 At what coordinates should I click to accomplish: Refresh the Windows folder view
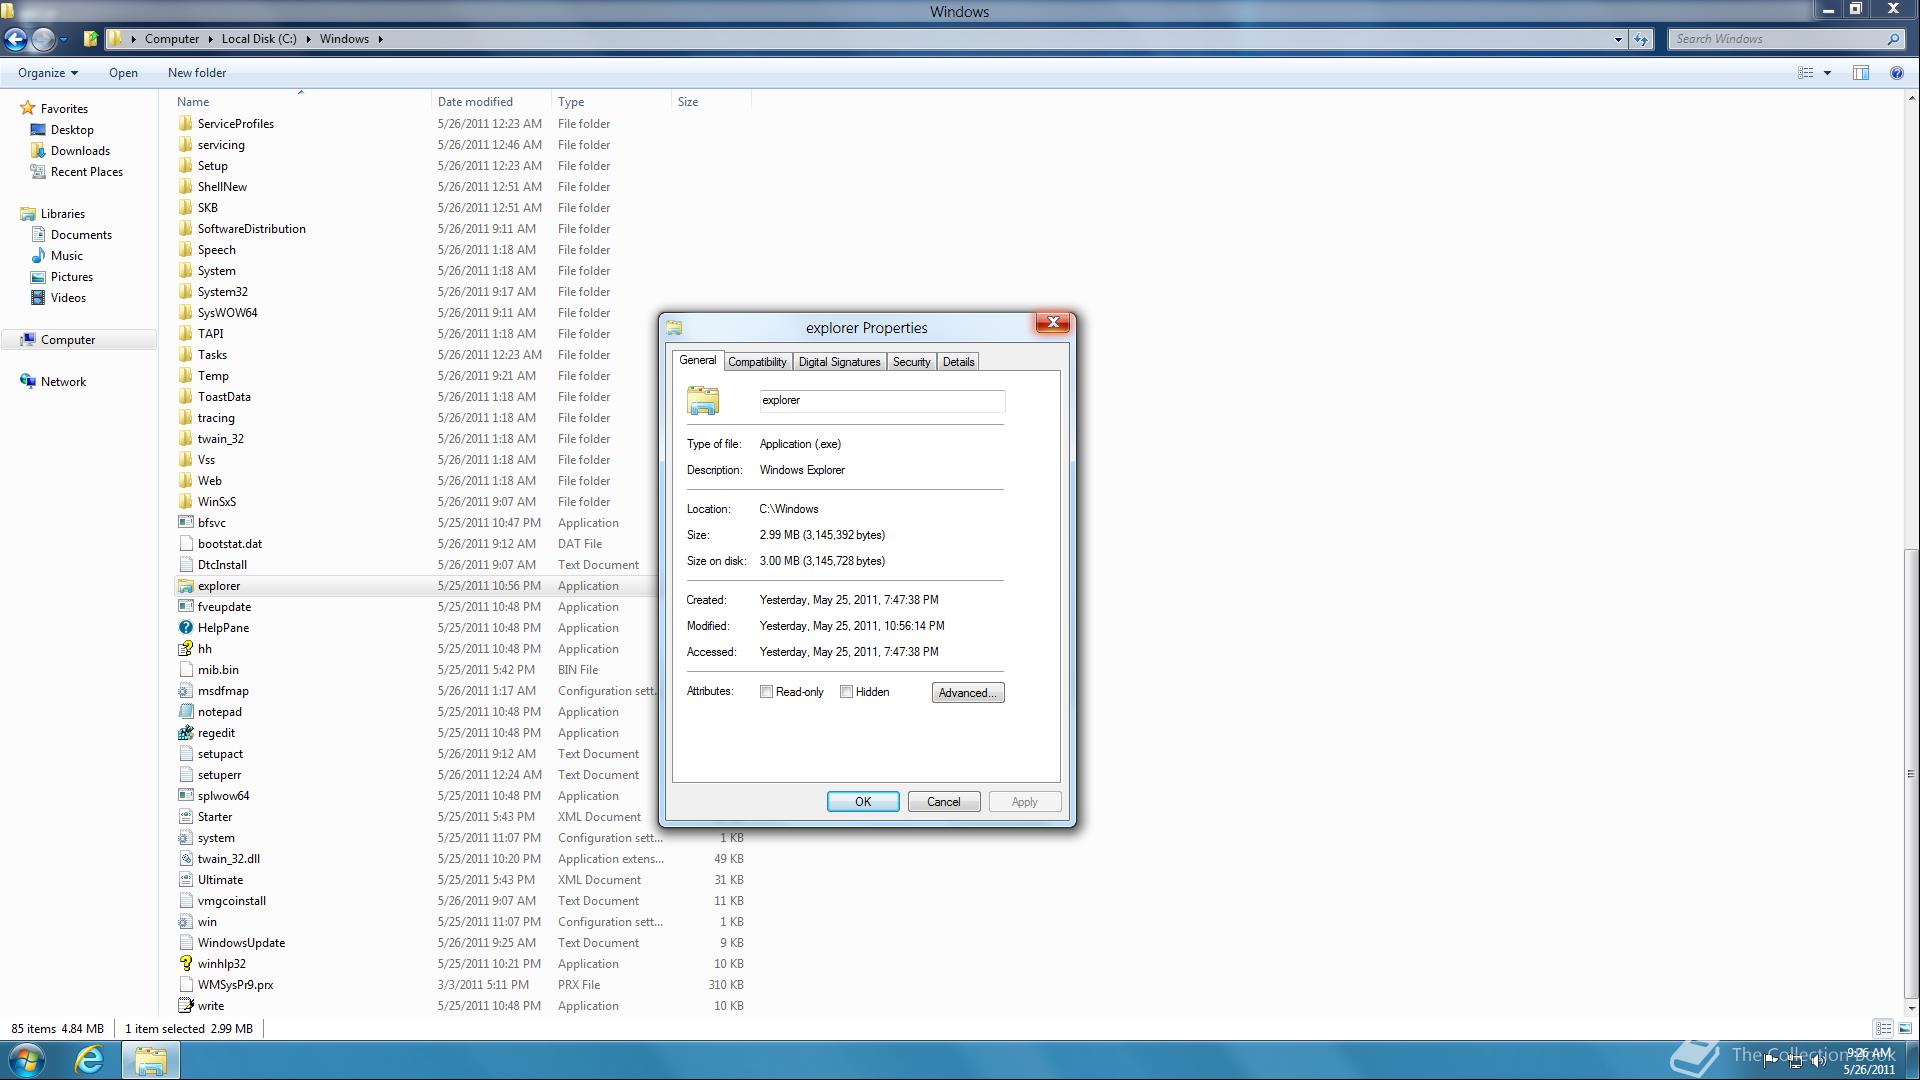(x=1641, y=39)
